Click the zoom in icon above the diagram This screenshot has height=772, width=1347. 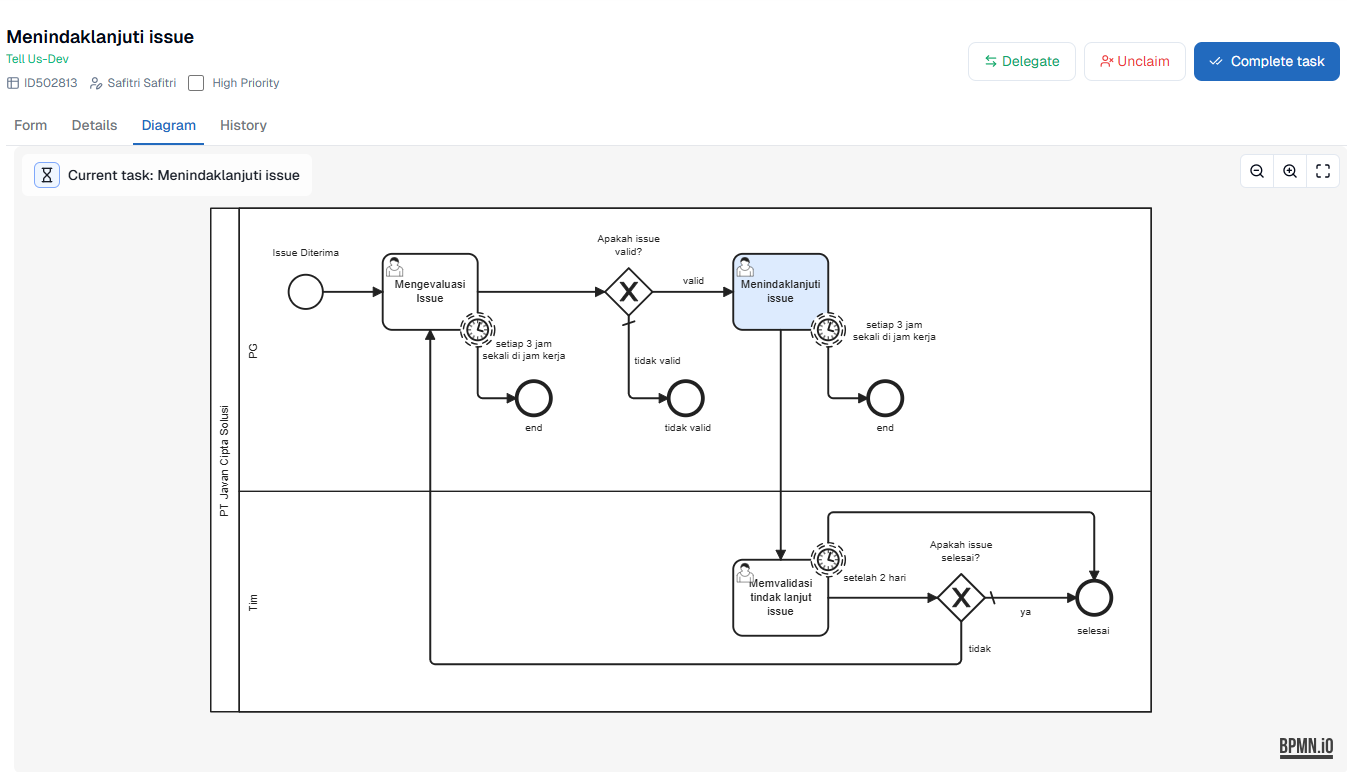point(1289,170)
